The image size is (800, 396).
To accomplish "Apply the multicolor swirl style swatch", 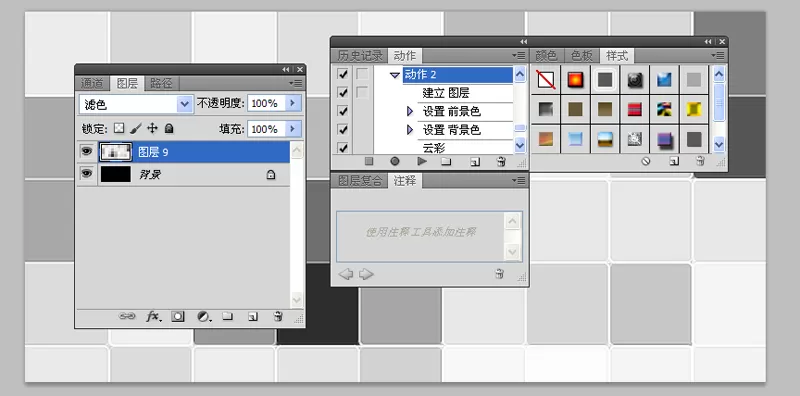I will point(664,109).
